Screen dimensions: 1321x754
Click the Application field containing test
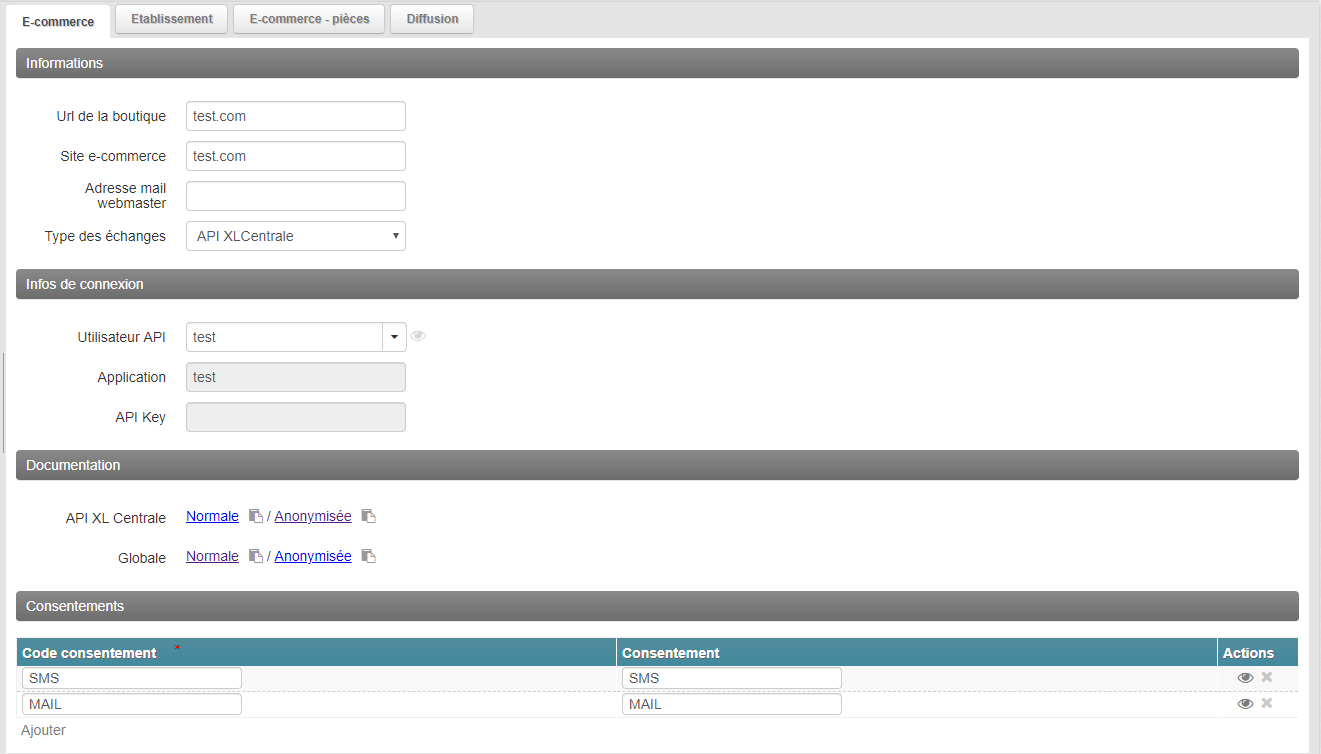pos(296,377)
